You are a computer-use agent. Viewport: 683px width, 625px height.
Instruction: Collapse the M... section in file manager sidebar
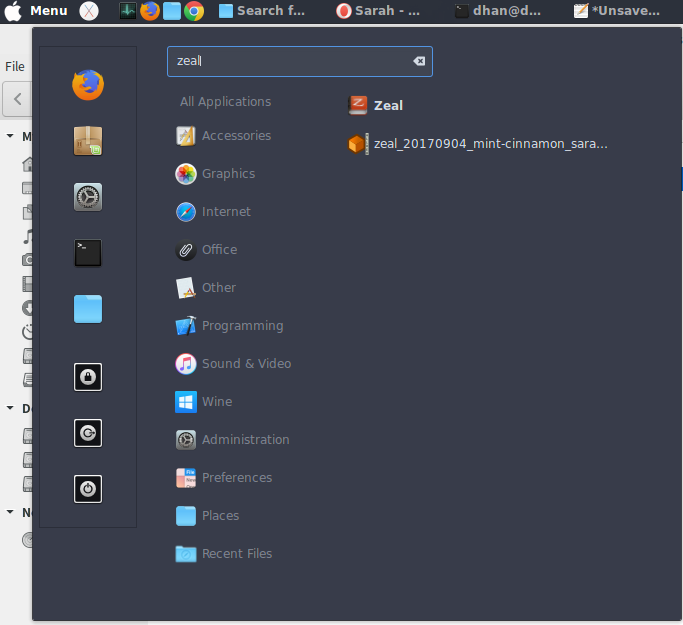10,136
